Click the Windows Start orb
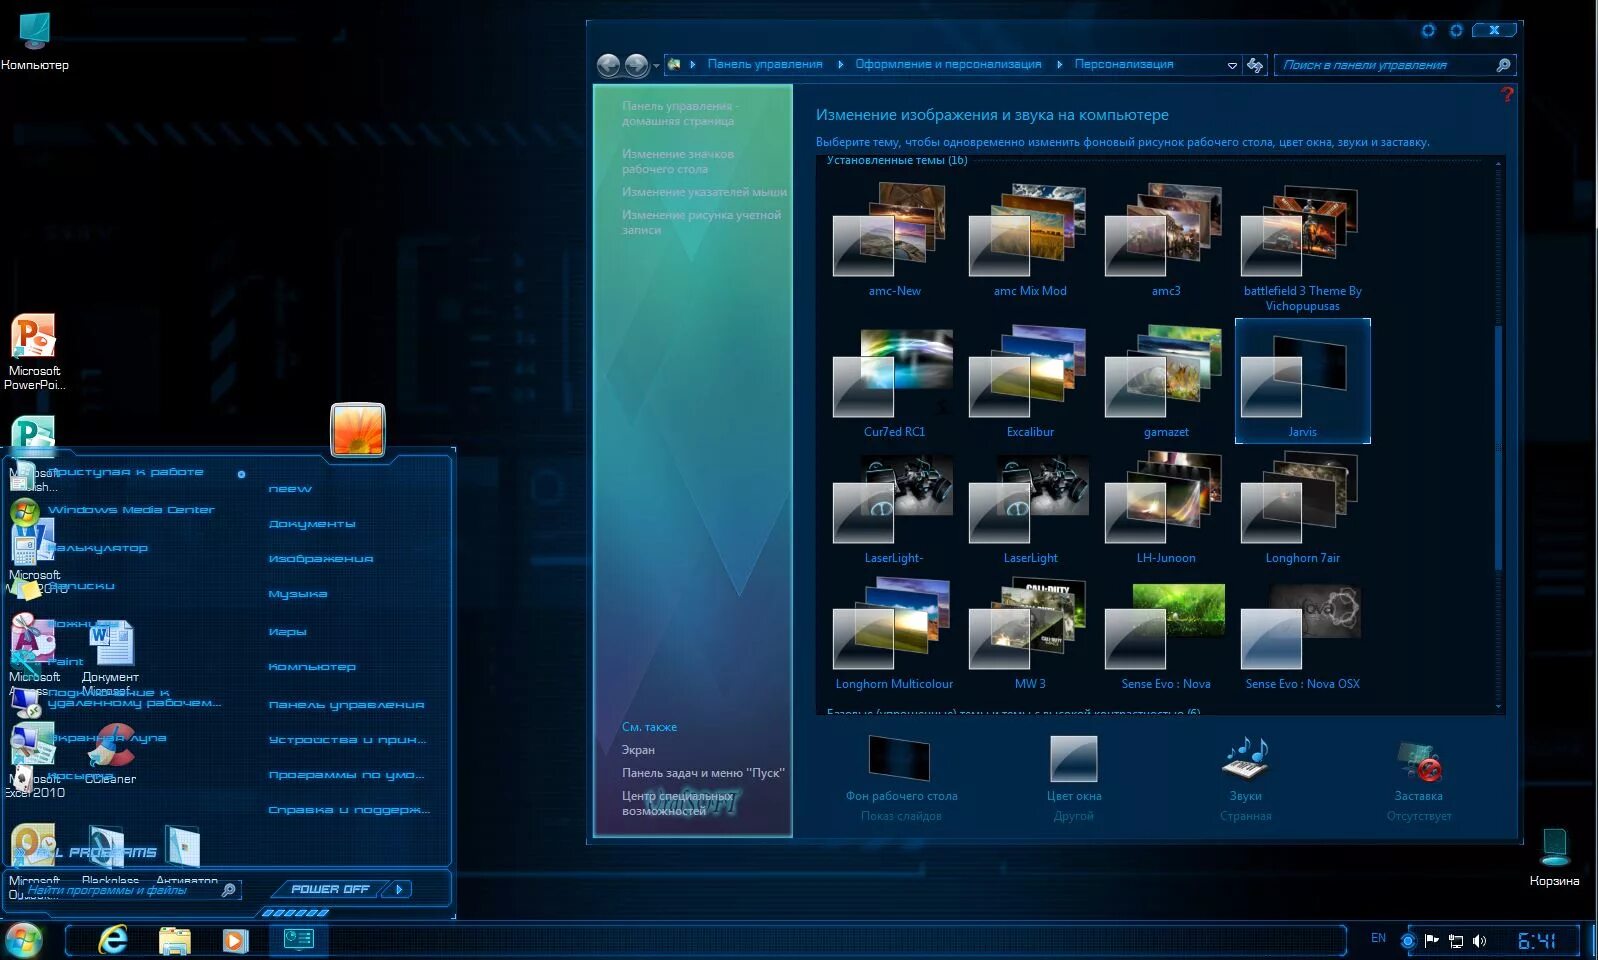 24,940
